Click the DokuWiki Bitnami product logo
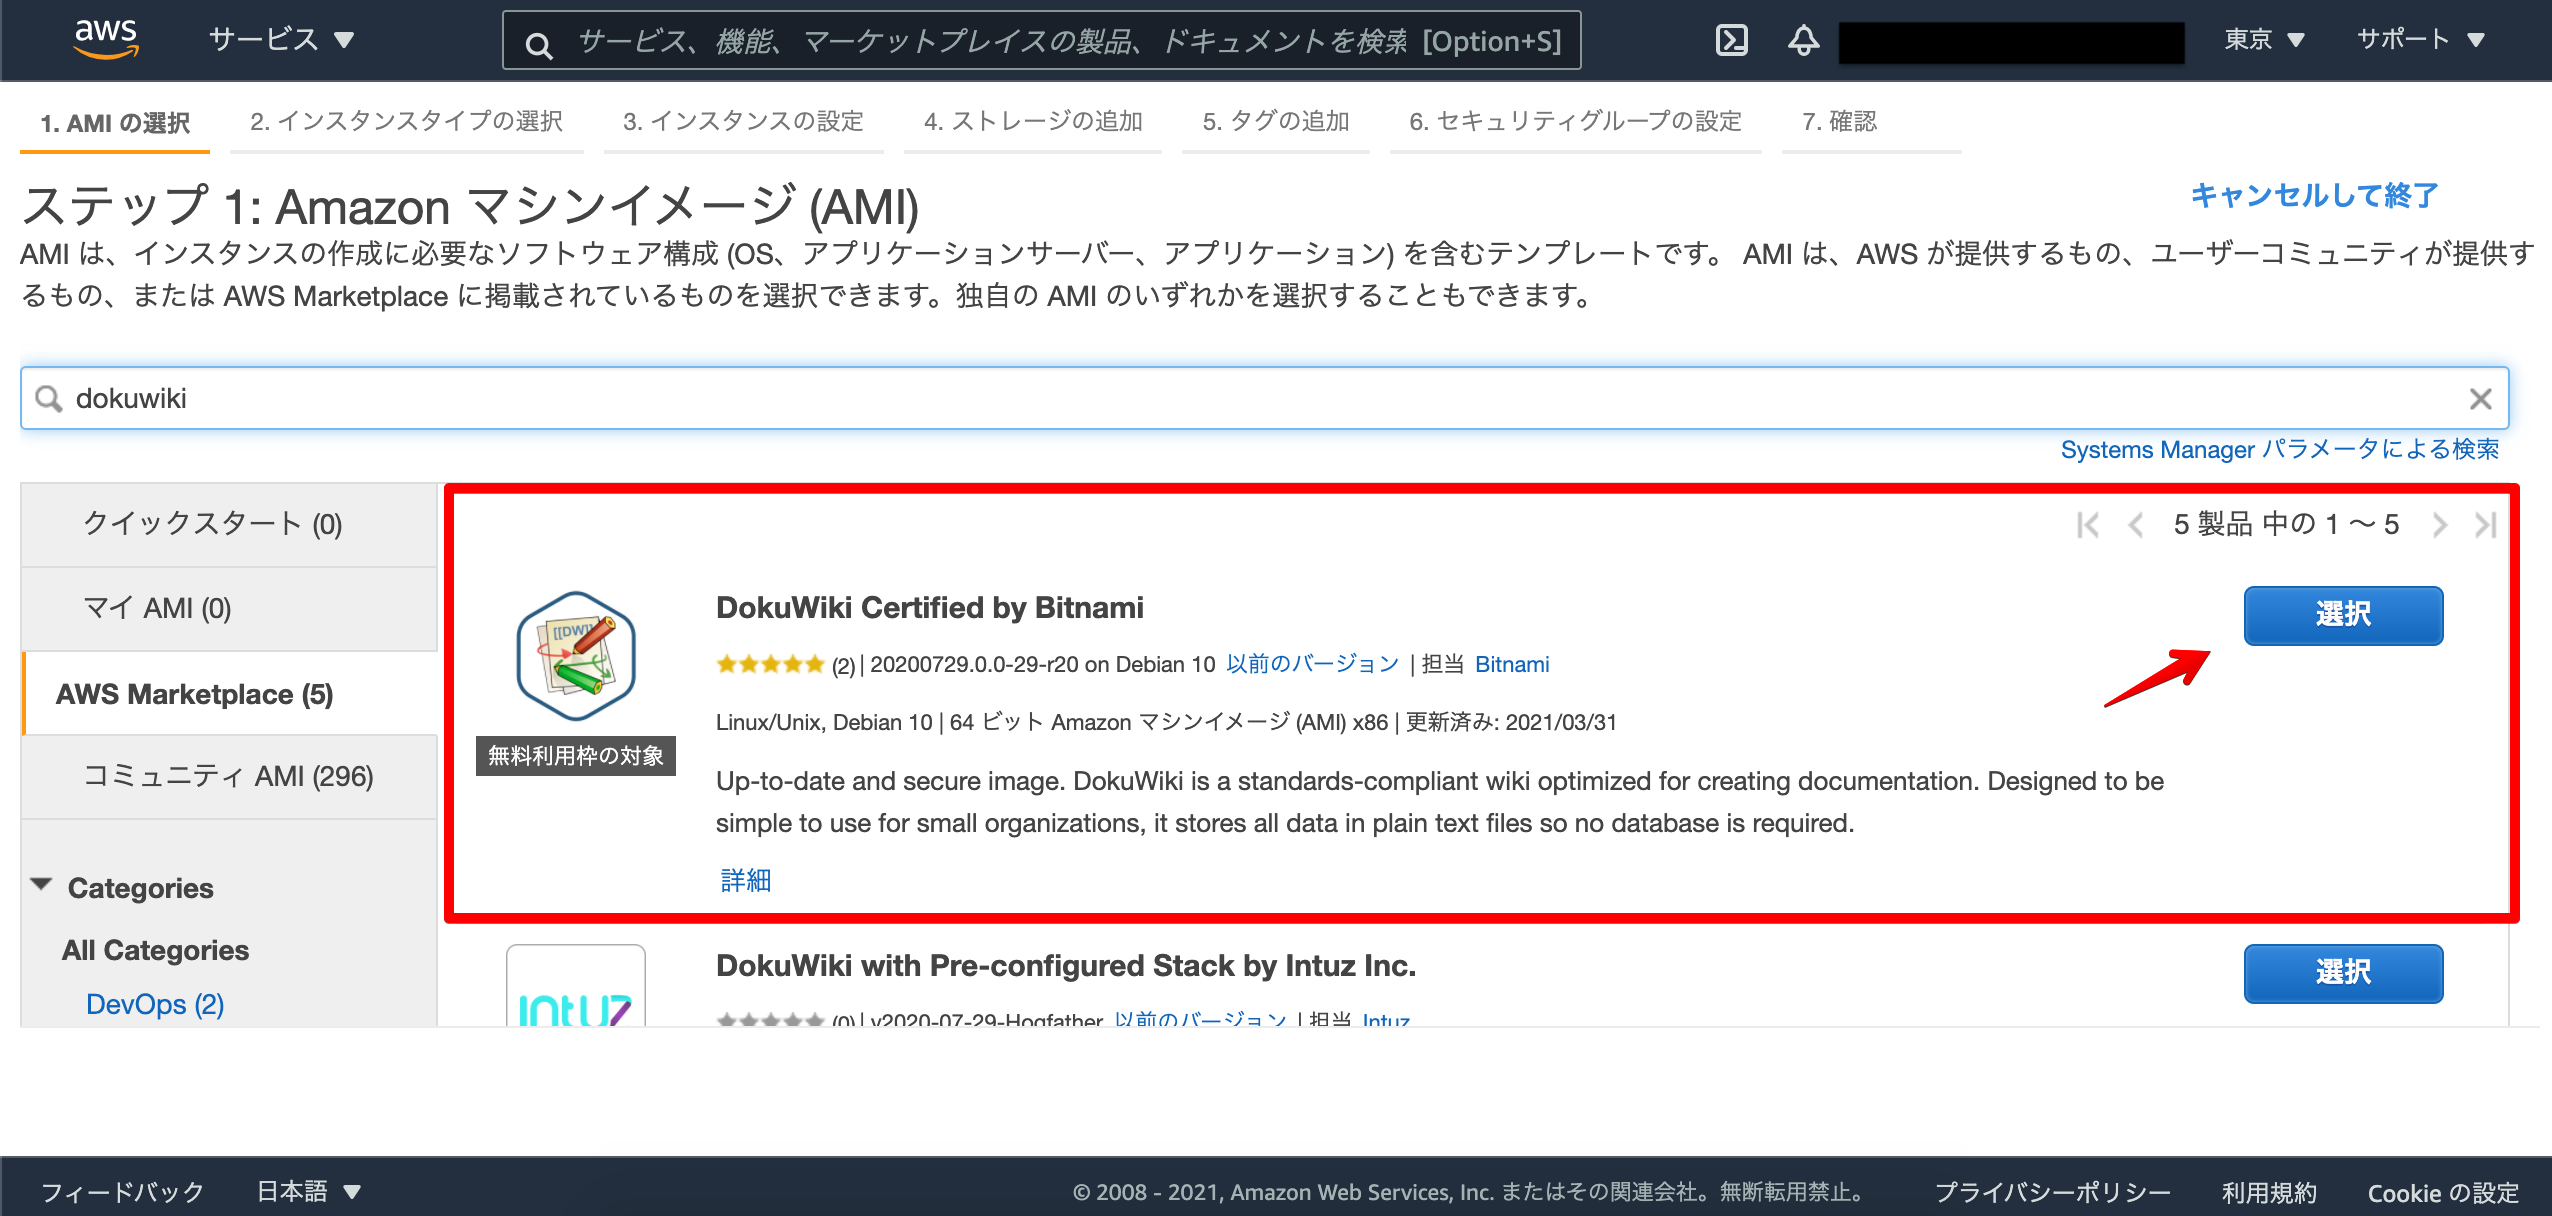 tap(576, 655)
